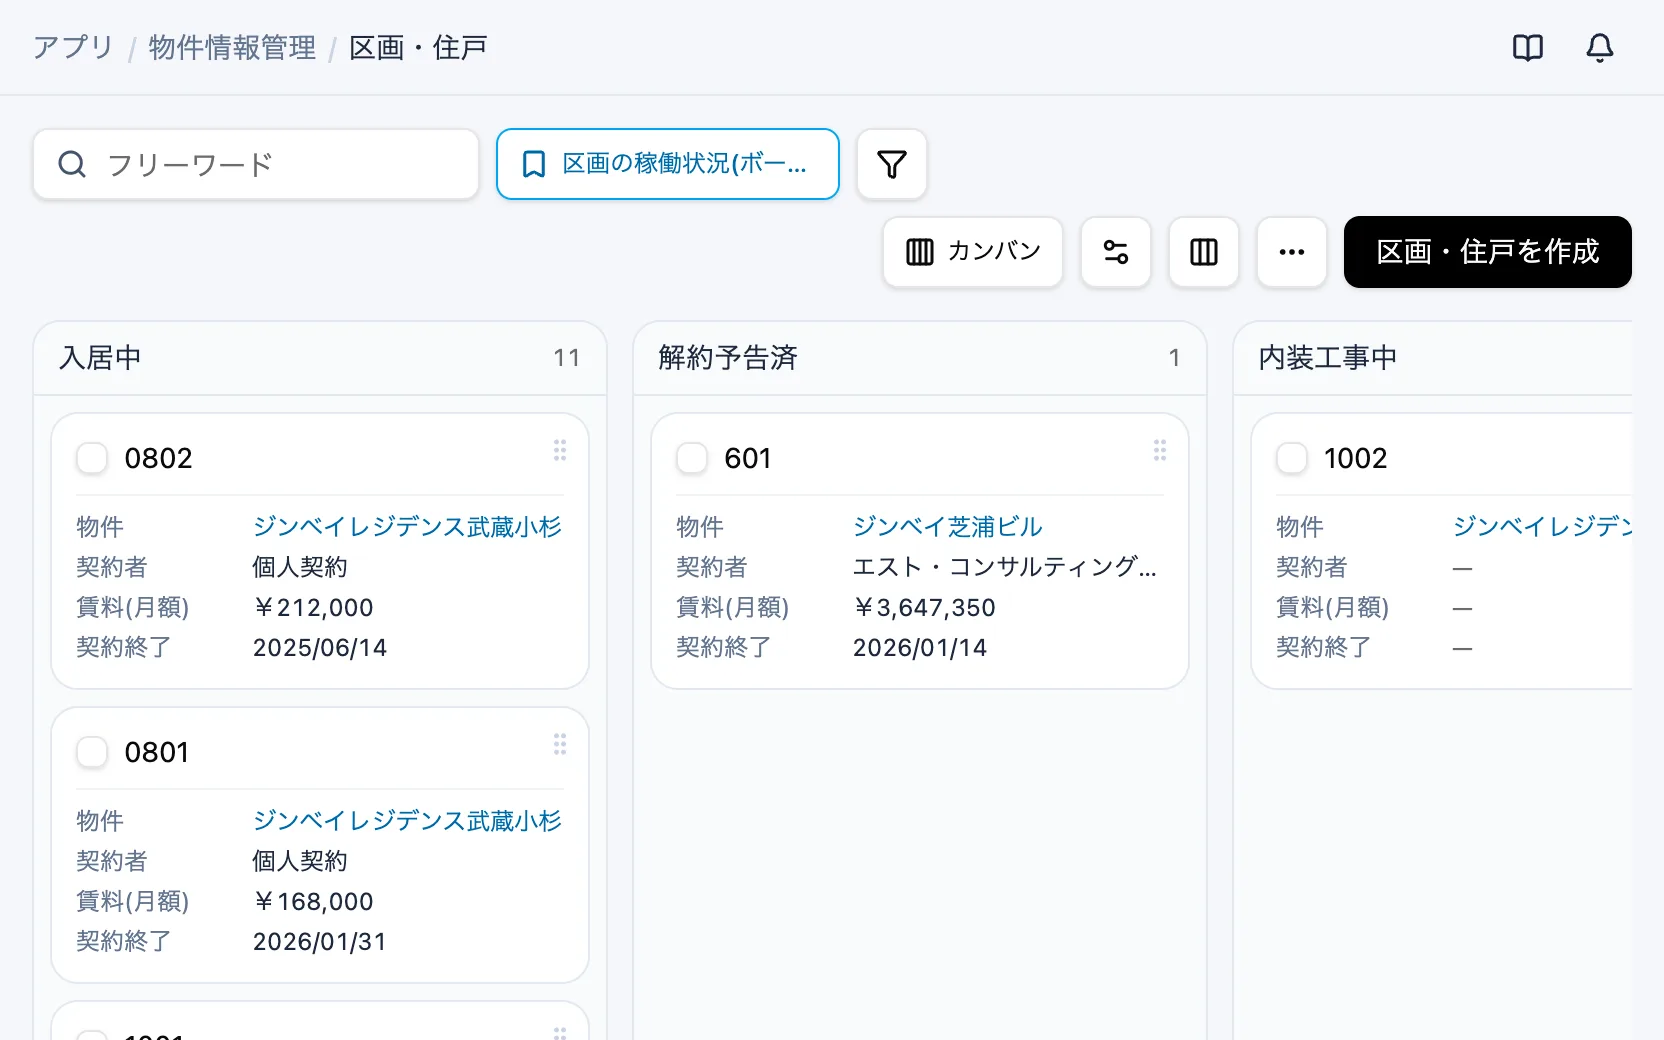Select checkbox for card 0801
Screen dimensions: 1664x1040
pos(92,752)
